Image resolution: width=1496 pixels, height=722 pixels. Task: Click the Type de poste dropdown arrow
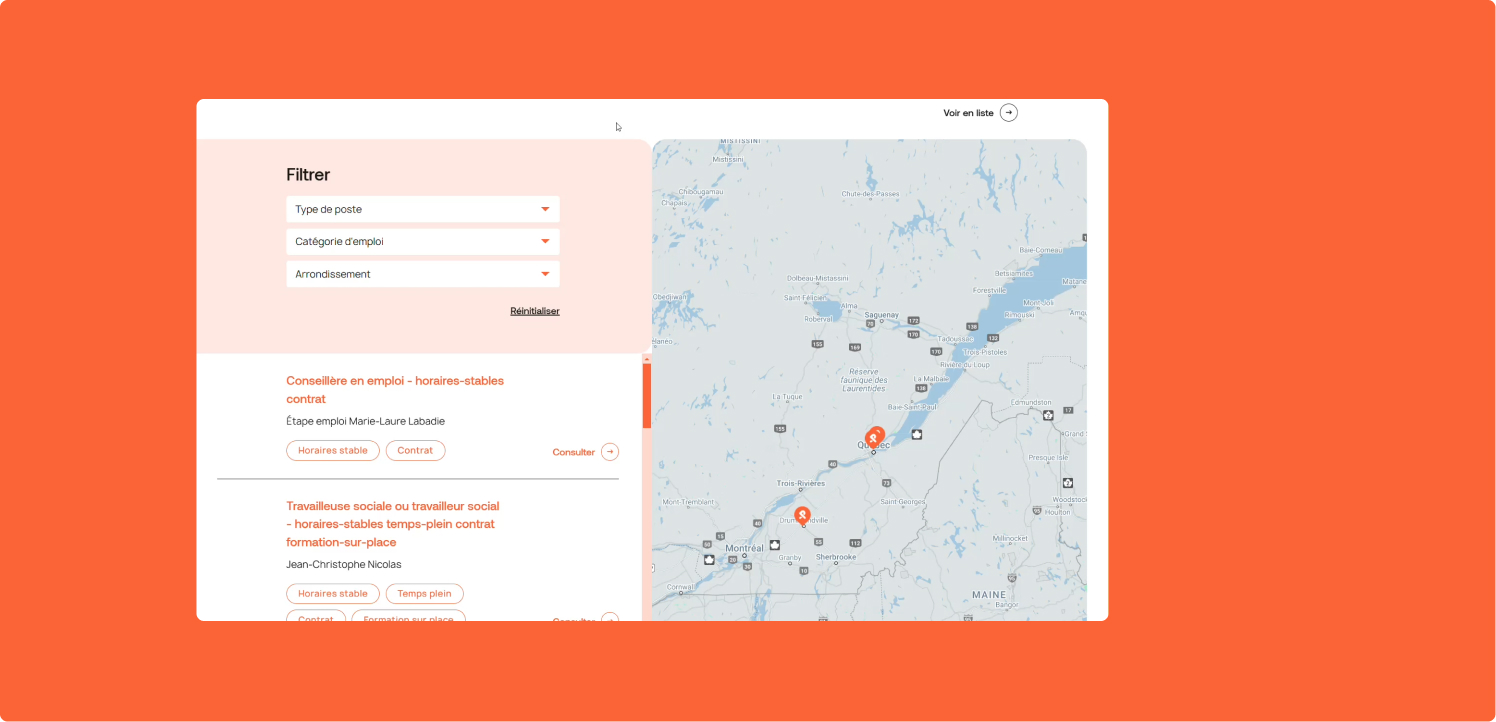[x=545, y=209]
